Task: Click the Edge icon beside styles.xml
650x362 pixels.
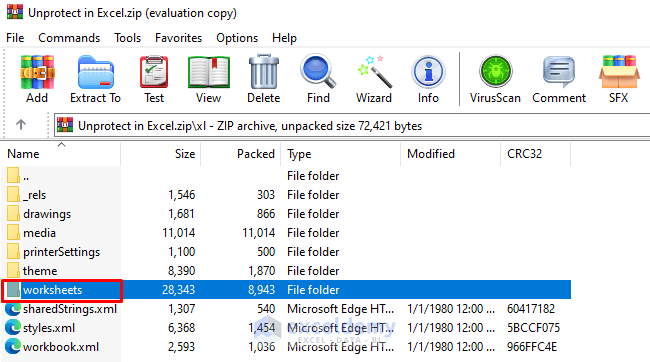Action: [x=13, y=328]
